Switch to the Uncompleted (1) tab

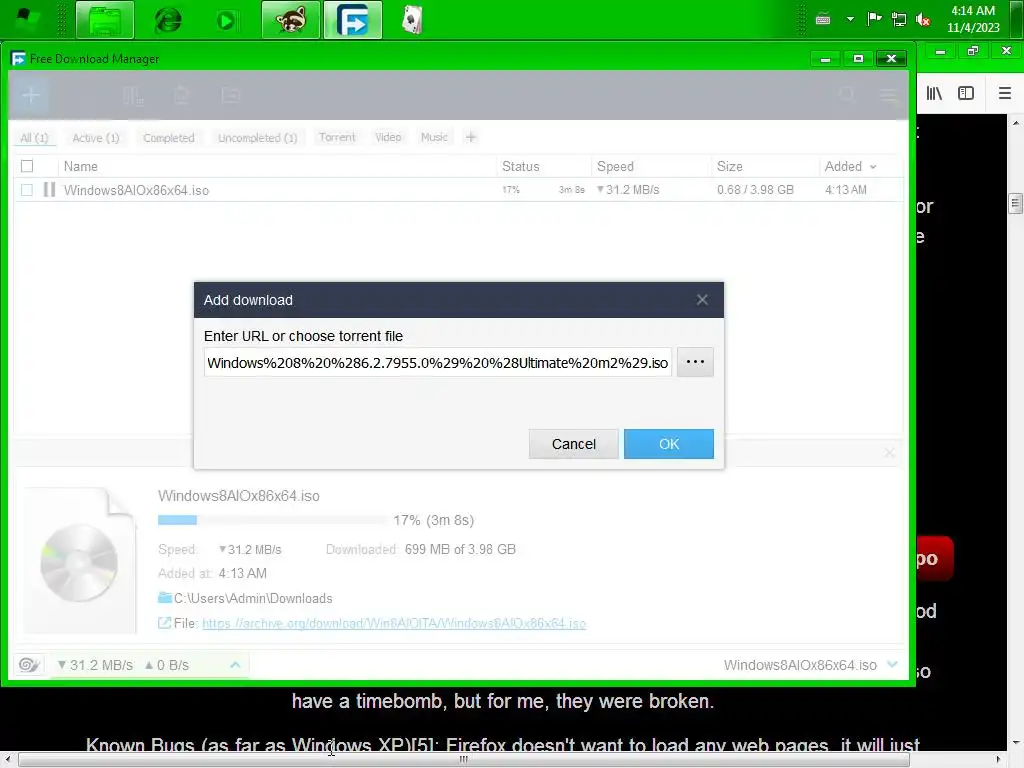257,138
